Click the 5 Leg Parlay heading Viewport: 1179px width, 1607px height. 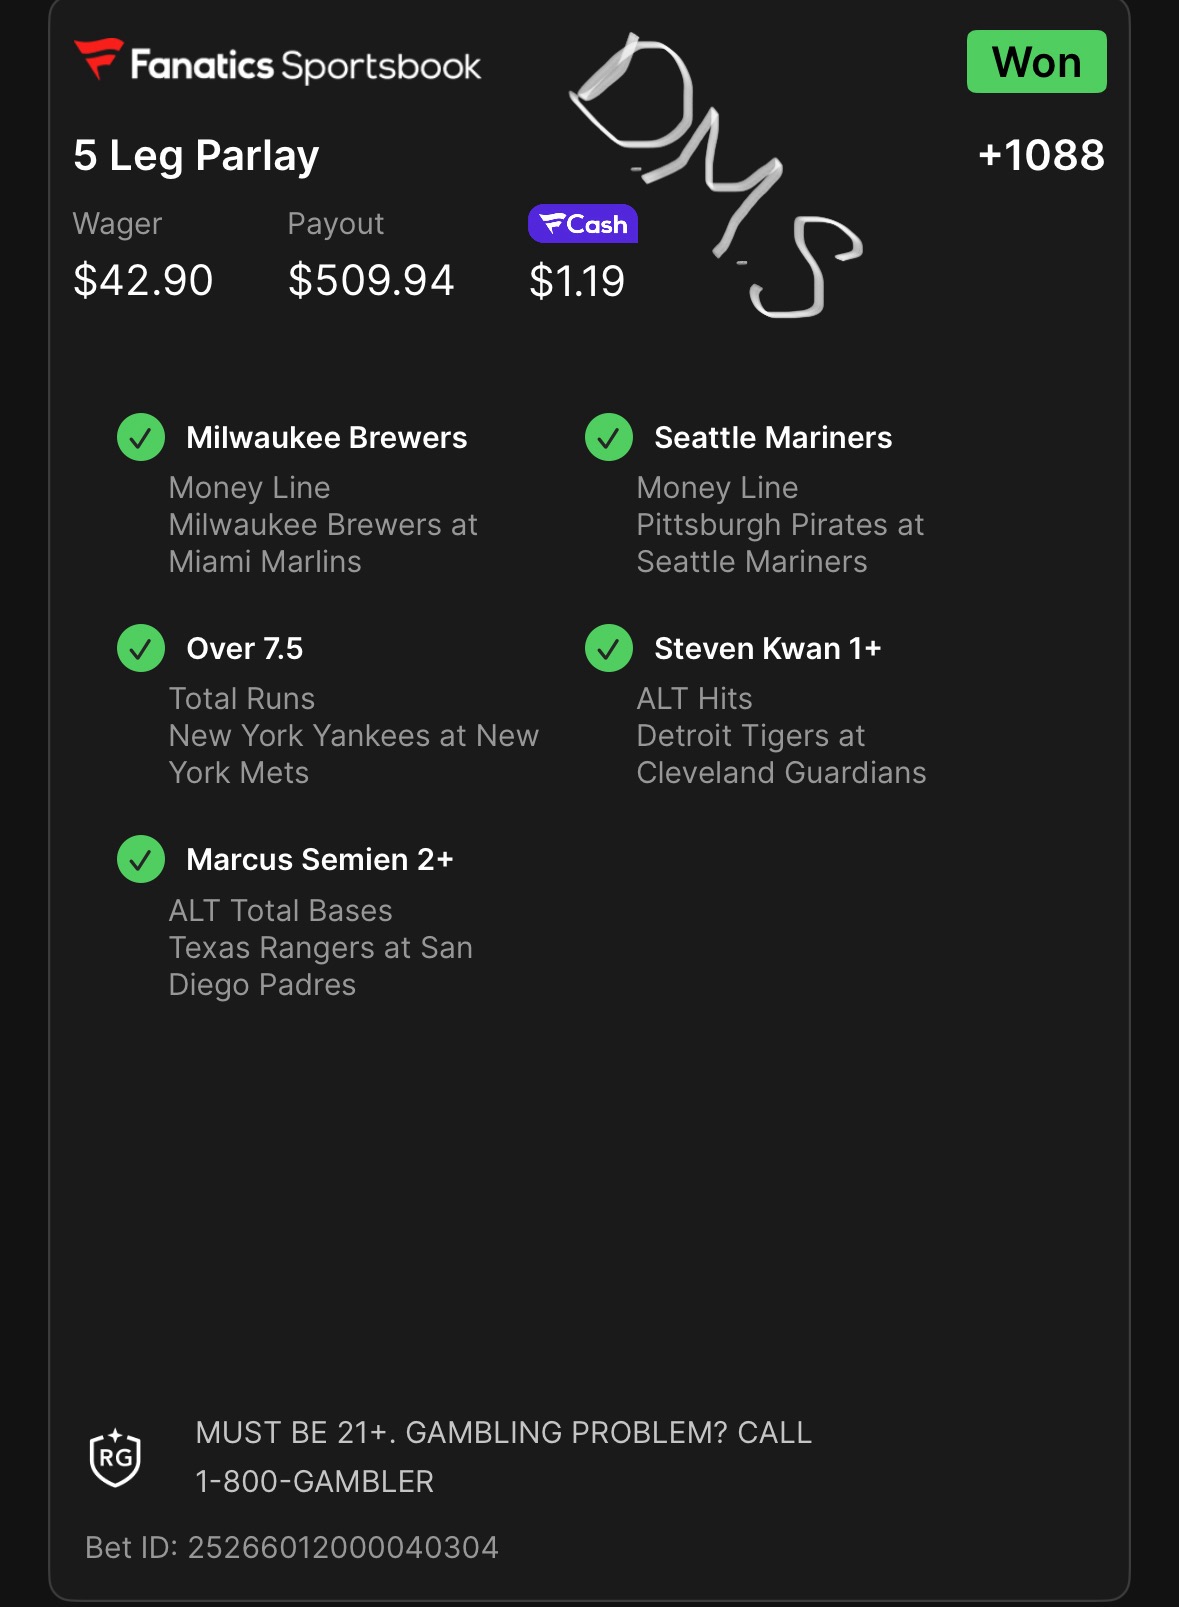pos(196,156)
